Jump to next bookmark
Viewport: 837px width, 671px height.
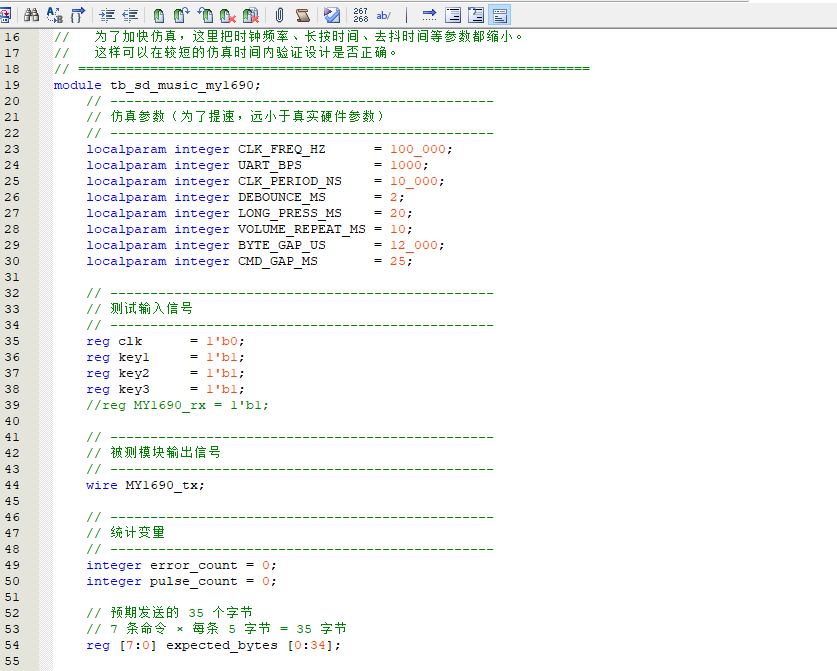click(x=181, y=15)
